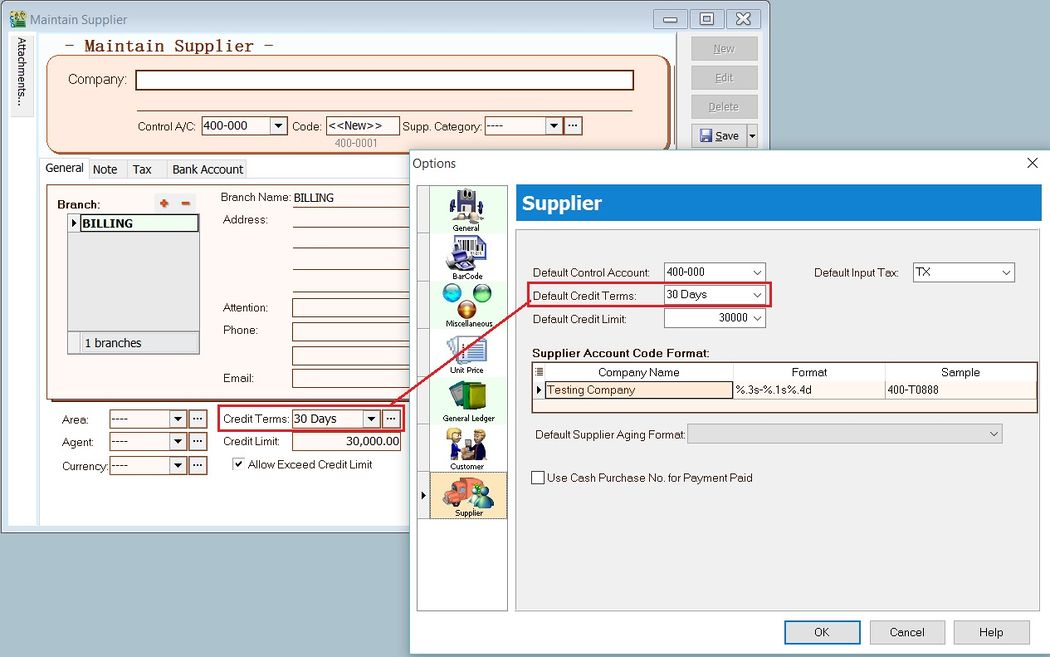Screen dimensions: 1050x657
Task: Click the Help button in Options dialog
Action: pyautogui.click(x=991, y=632)
